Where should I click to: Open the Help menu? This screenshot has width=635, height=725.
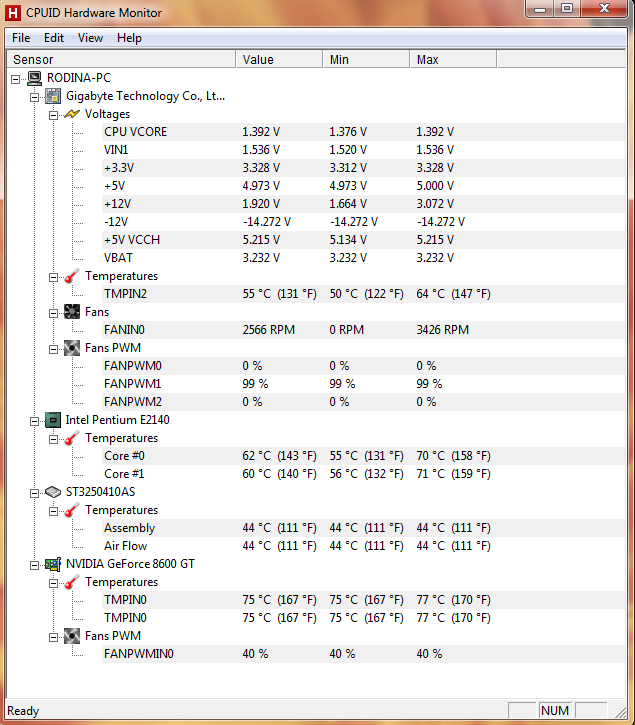click(x=129, y=38)
